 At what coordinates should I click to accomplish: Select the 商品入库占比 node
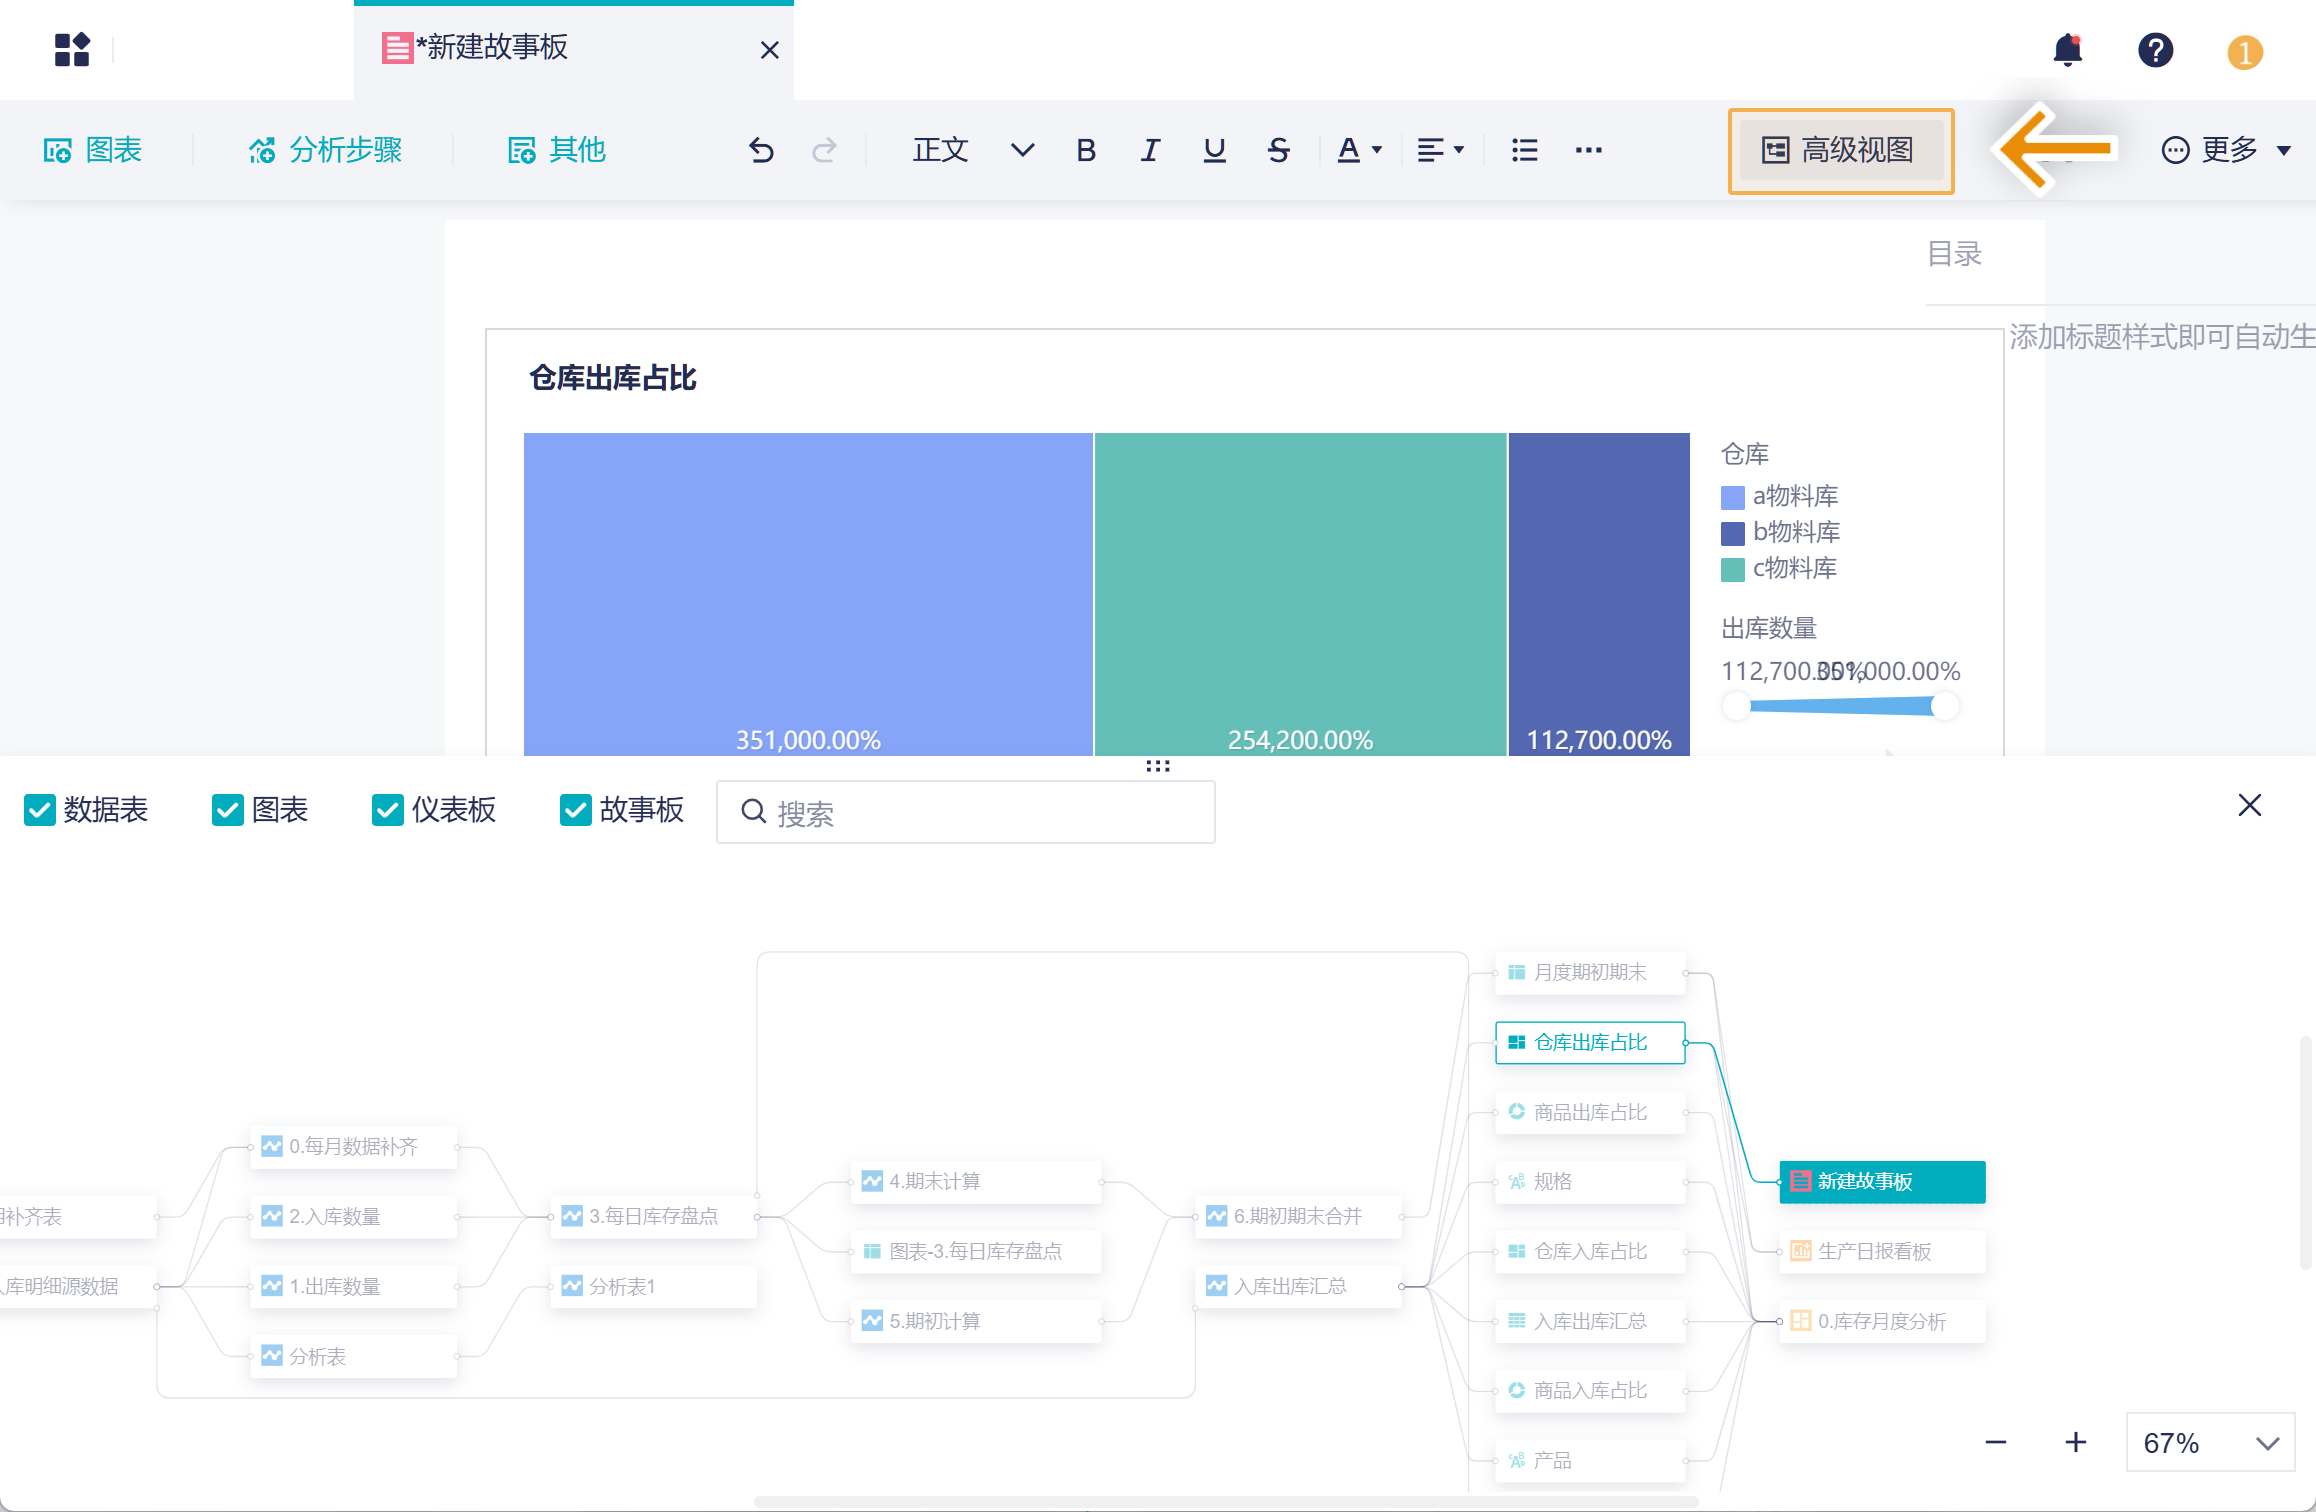pyautogui.click(x=1590, y=1390)
